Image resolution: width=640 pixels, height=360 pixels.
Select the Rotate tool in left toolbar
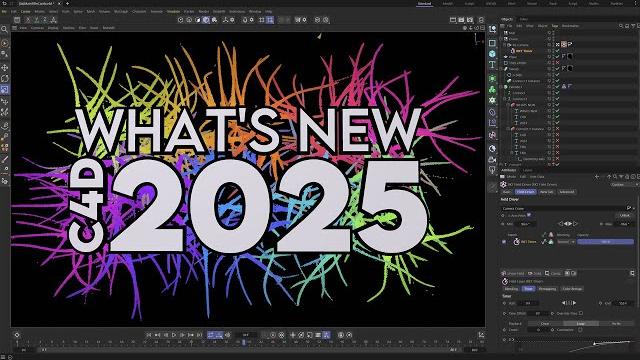(x=4, y=78)
